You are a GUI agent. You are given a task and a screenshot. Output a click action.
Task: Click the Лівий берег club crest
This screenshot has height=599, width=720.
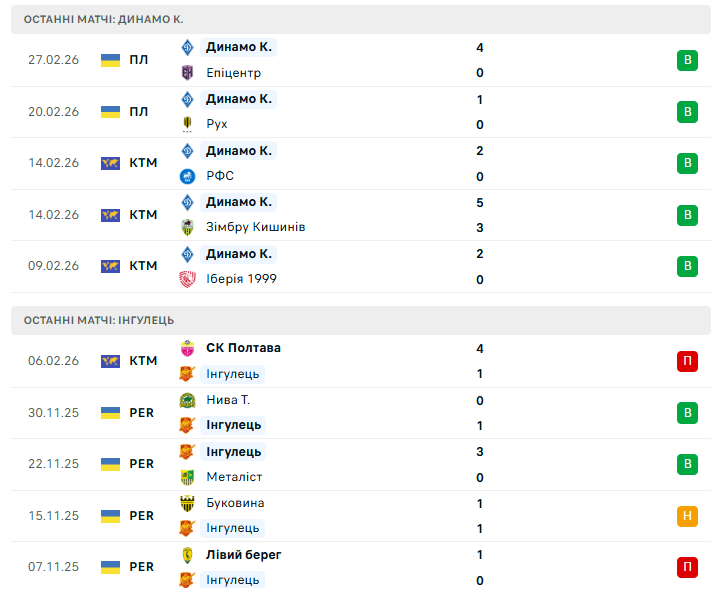tap(187, 555)
